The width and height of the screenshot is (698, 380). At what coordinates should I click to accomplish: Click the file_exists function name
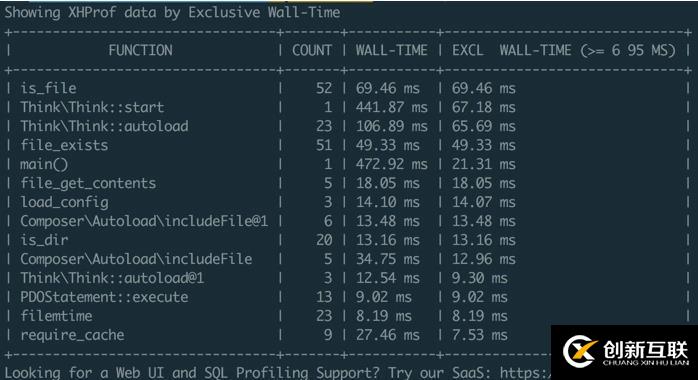[64, 145]
